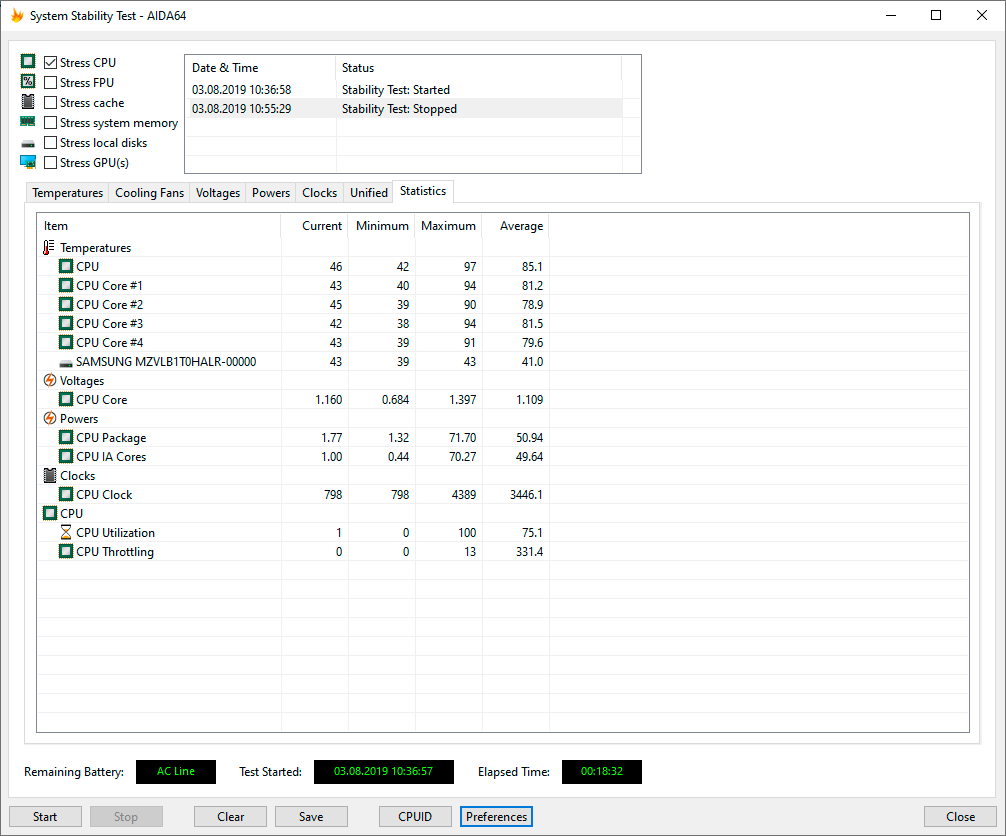Click the chip icon of the CPU Core voltage row
The height and width of the screenshot is (836, 1006).
coord(65,400)
